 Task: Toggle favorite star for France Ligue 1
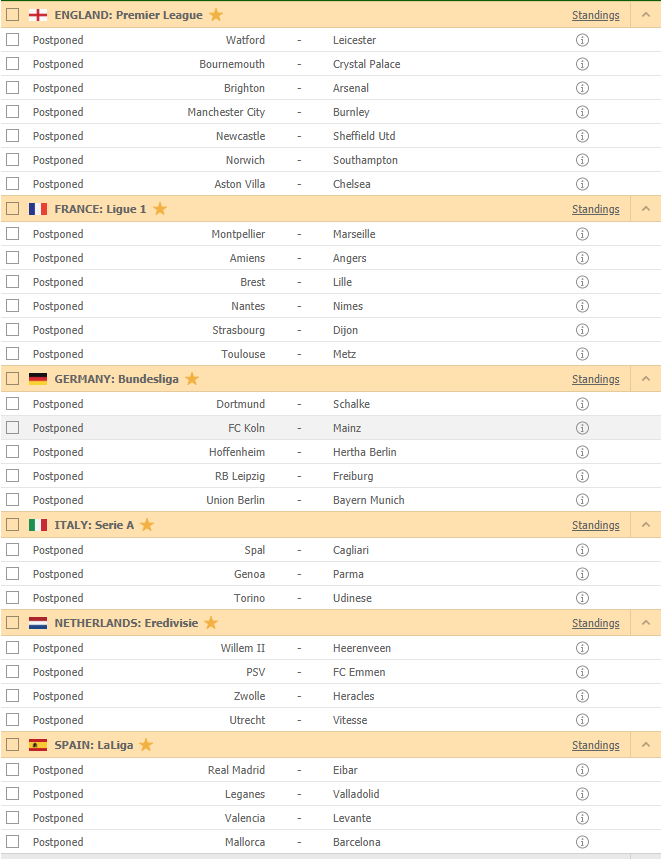[160, 209]
